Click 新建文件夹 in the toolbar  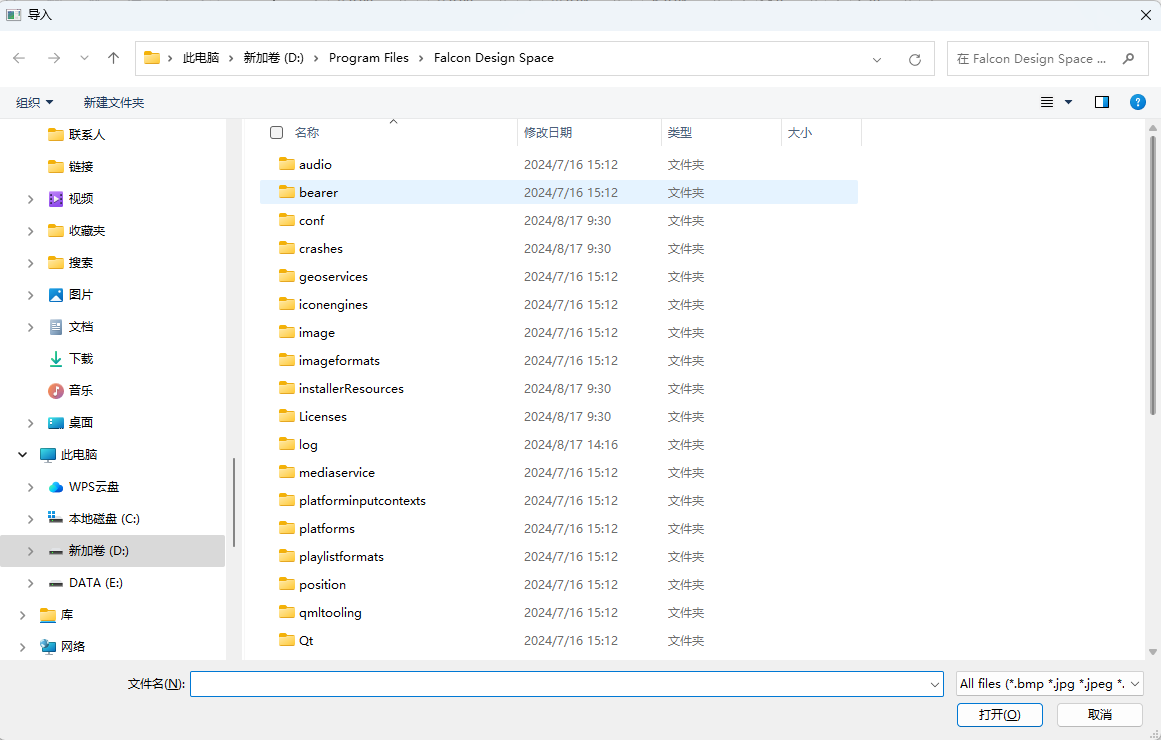(x=114, y=102)
